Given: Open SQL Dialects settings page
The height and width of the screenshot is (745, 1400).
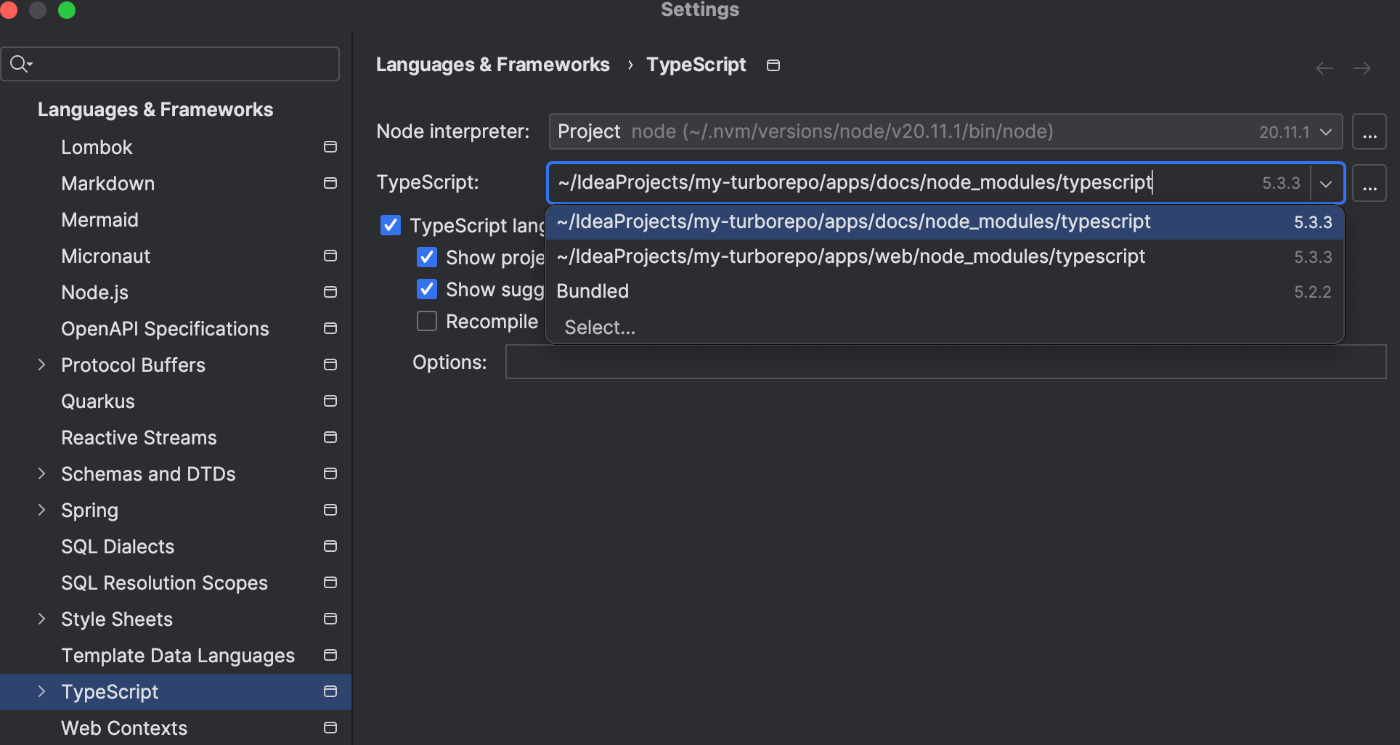Looking at the screenshot, I should tap(118, 546).
